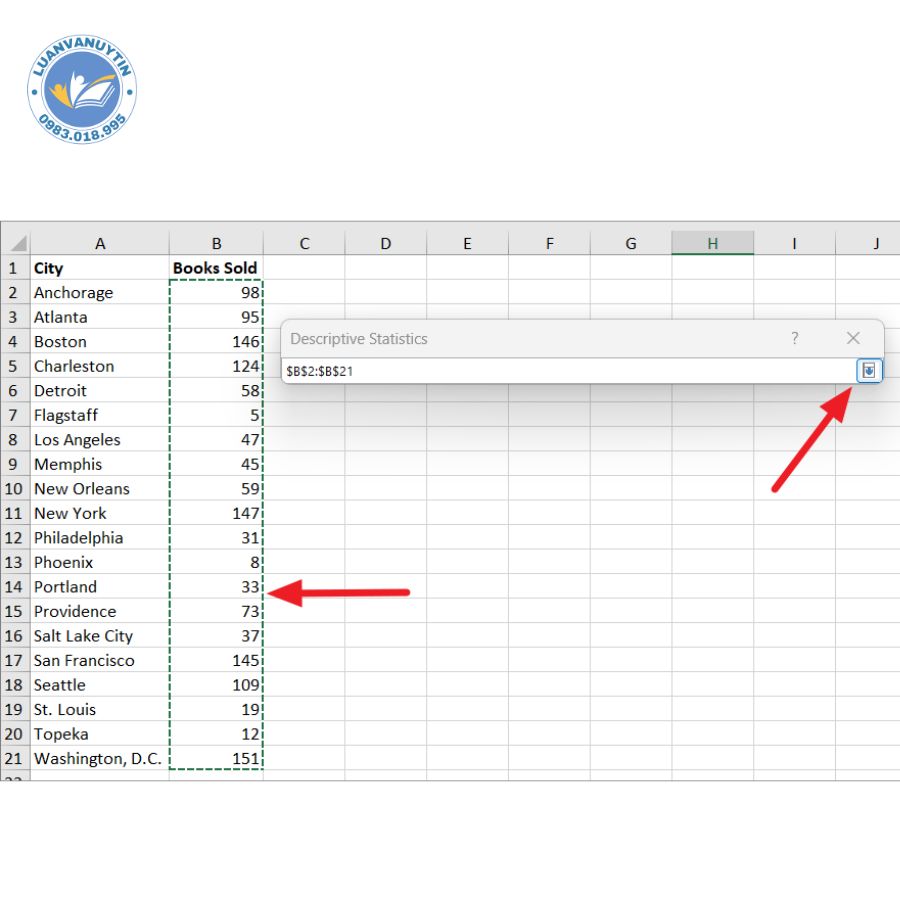This screenshot has width=900, height=900.
Task: Select row 1 header
Action: pyautogui.click(x=15, y=268)
